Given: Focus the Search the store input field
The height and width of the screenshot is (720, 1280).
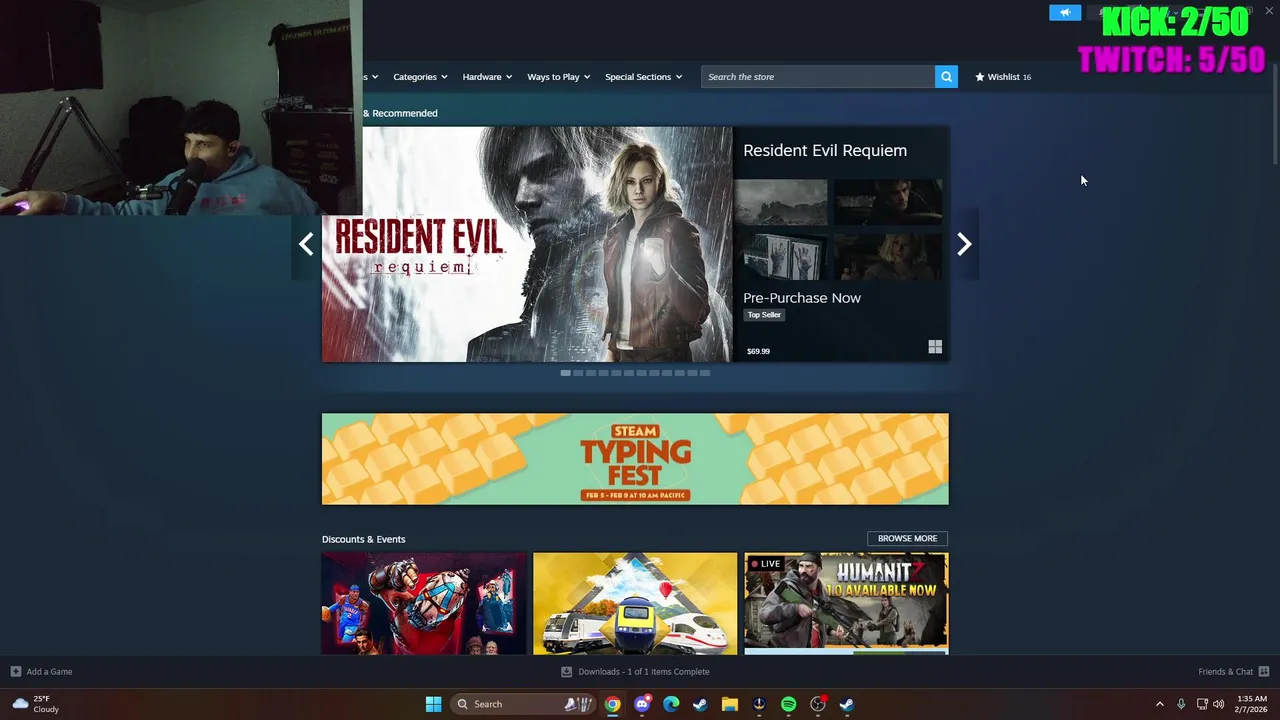Looking at the screenshot, I should click(x=818, y=77).
